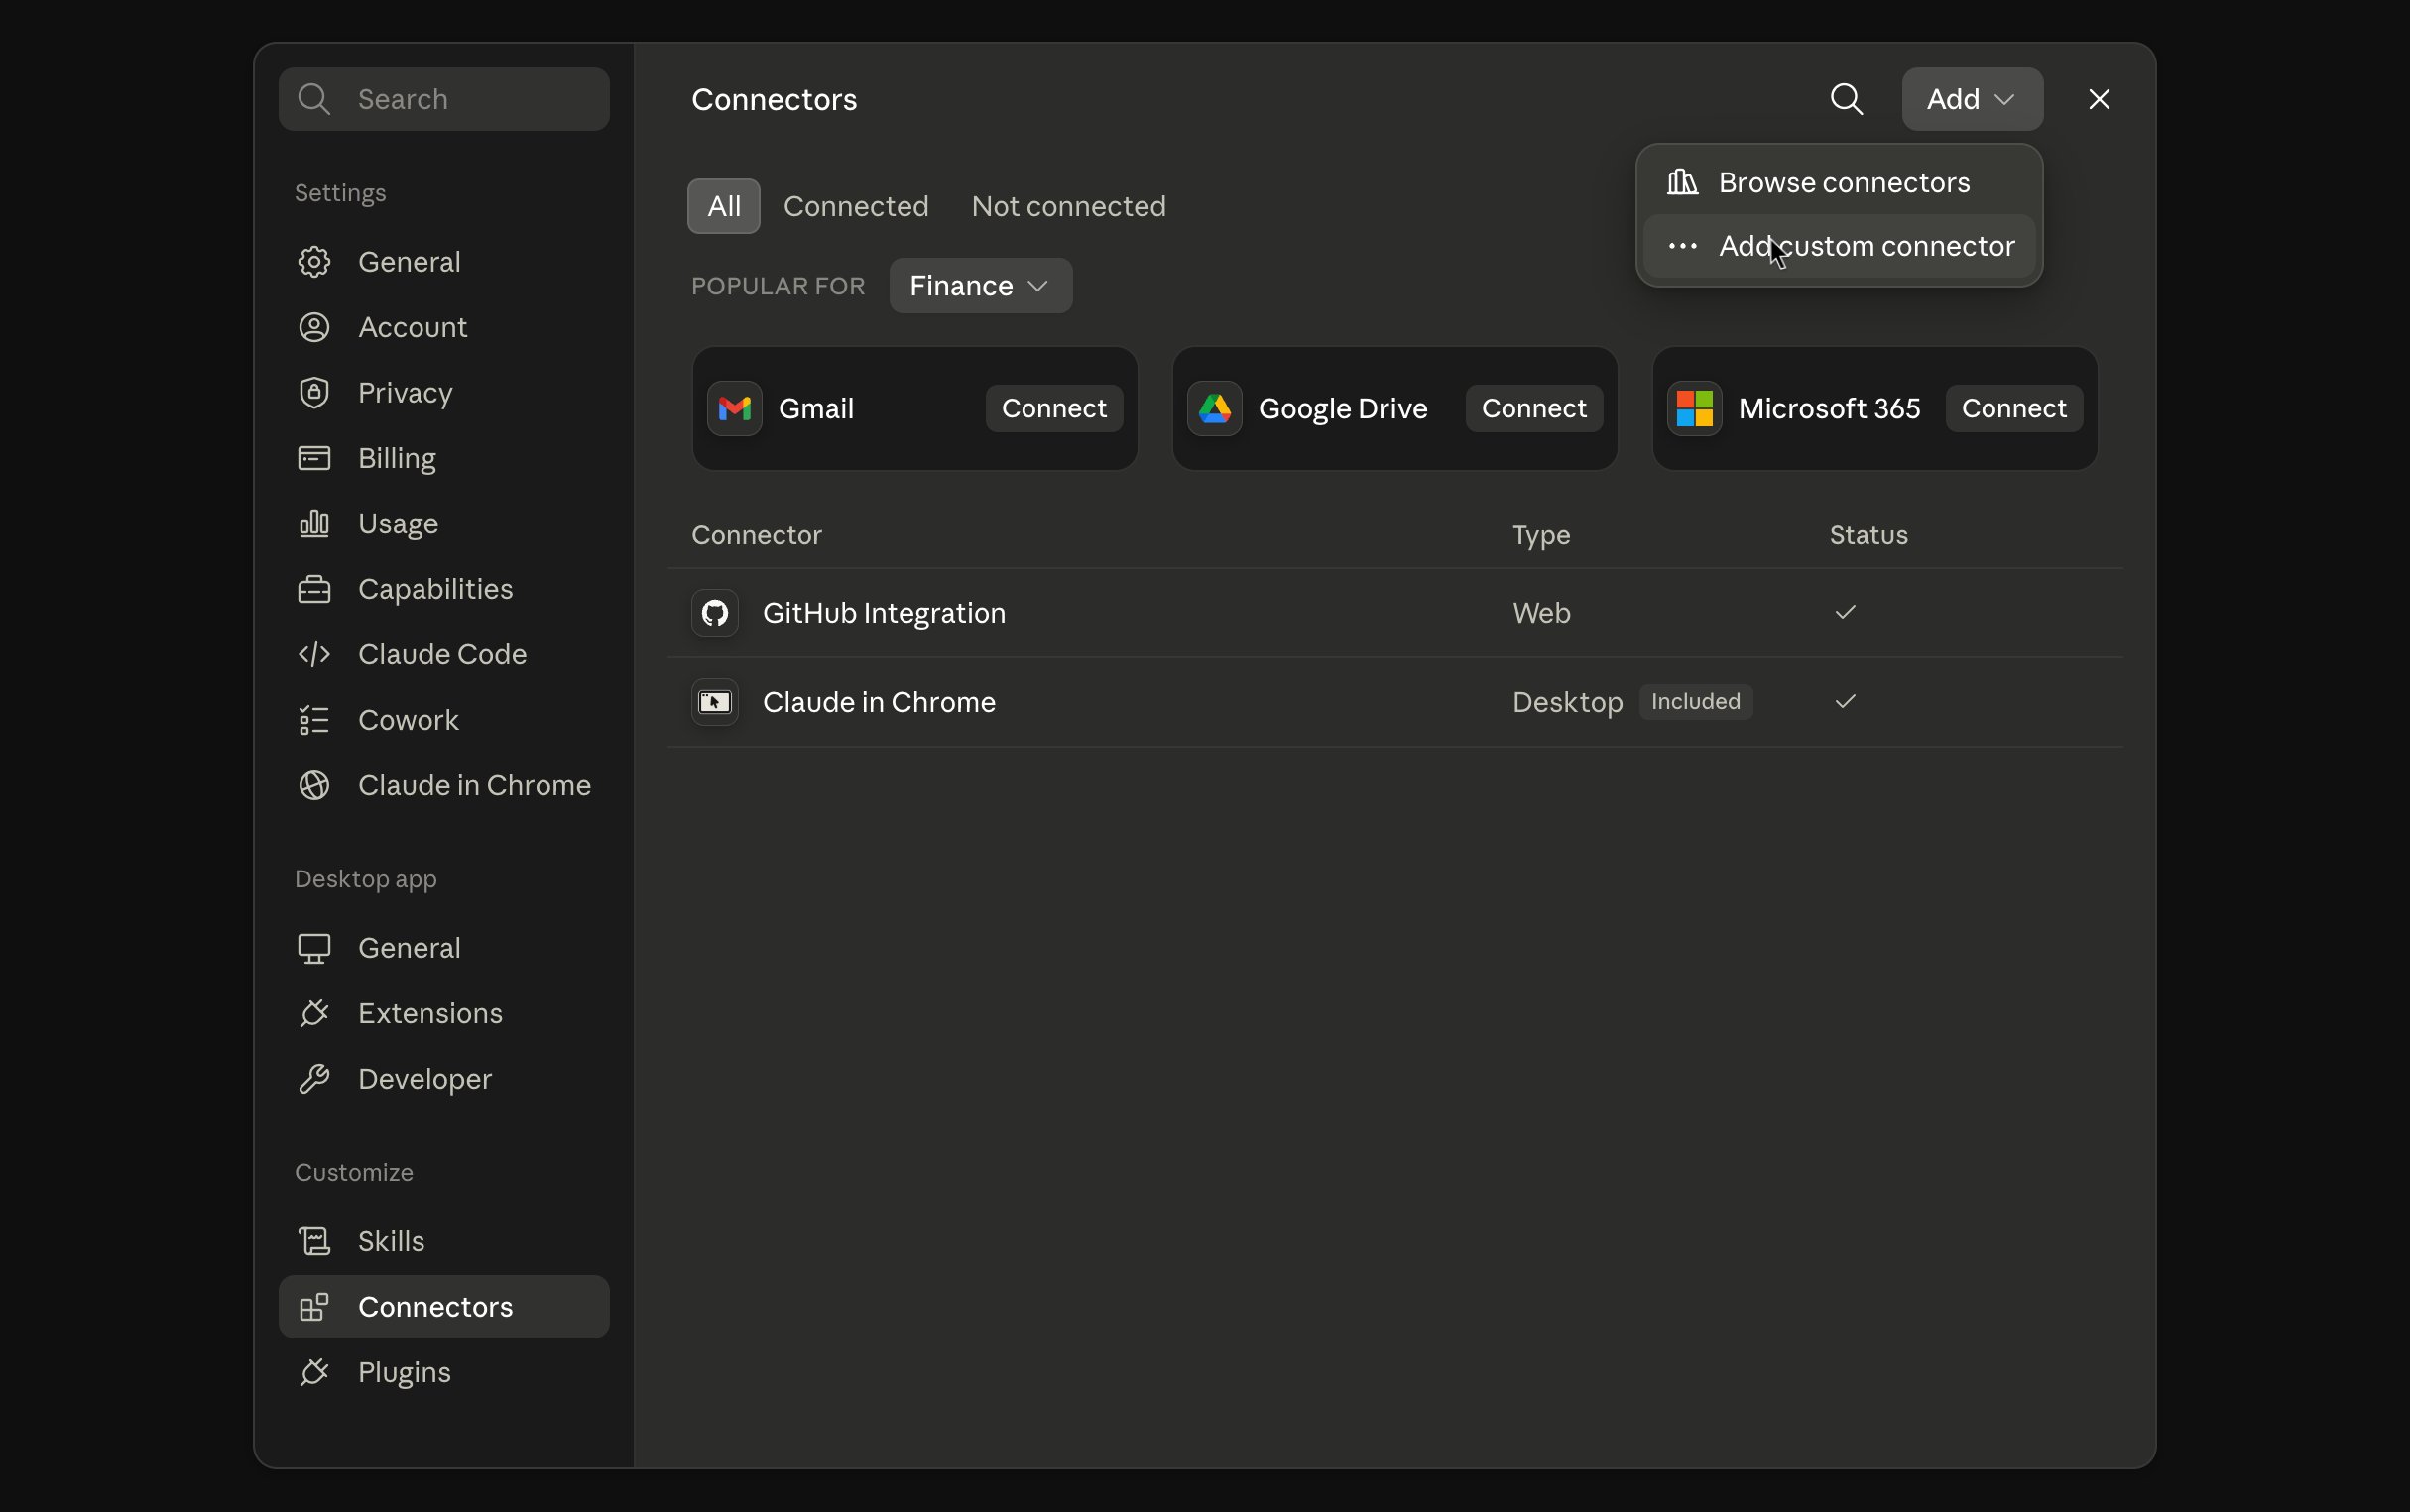
Task: Click the Browse connectors library icon
Action: pos(1683,182)
